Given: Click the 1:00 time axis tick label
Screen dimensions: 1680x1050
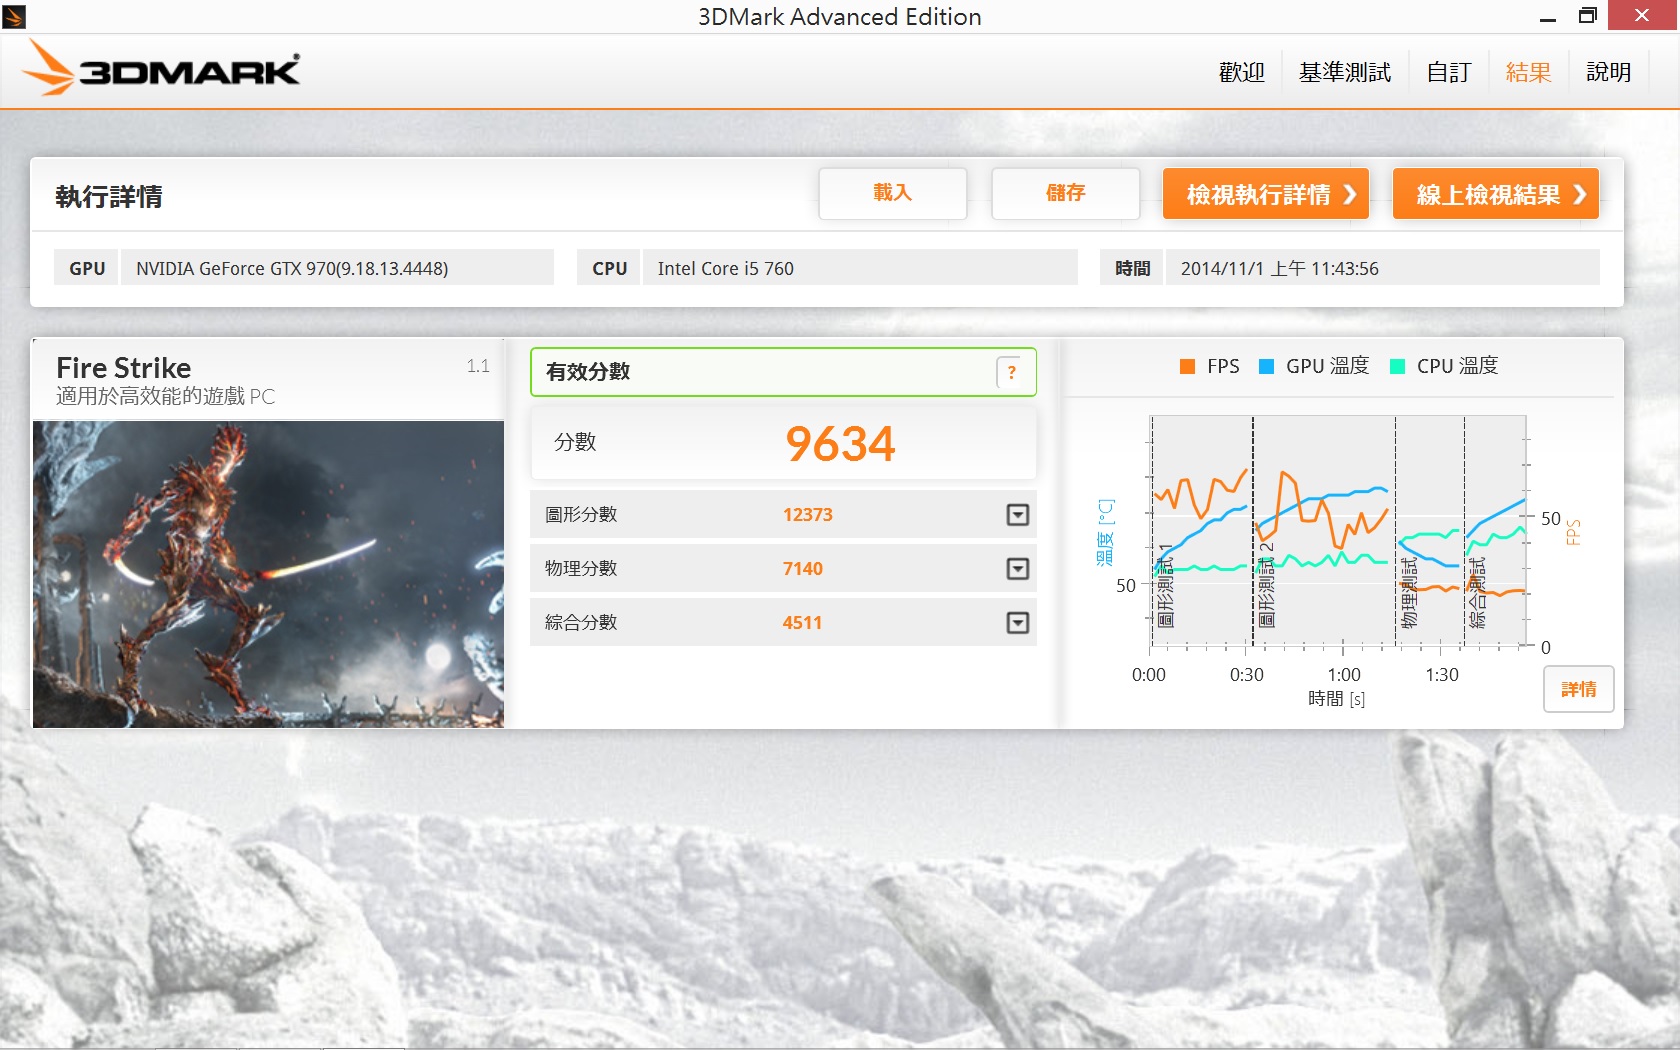Looking at the screenshot, I should tap(1344, 675).
